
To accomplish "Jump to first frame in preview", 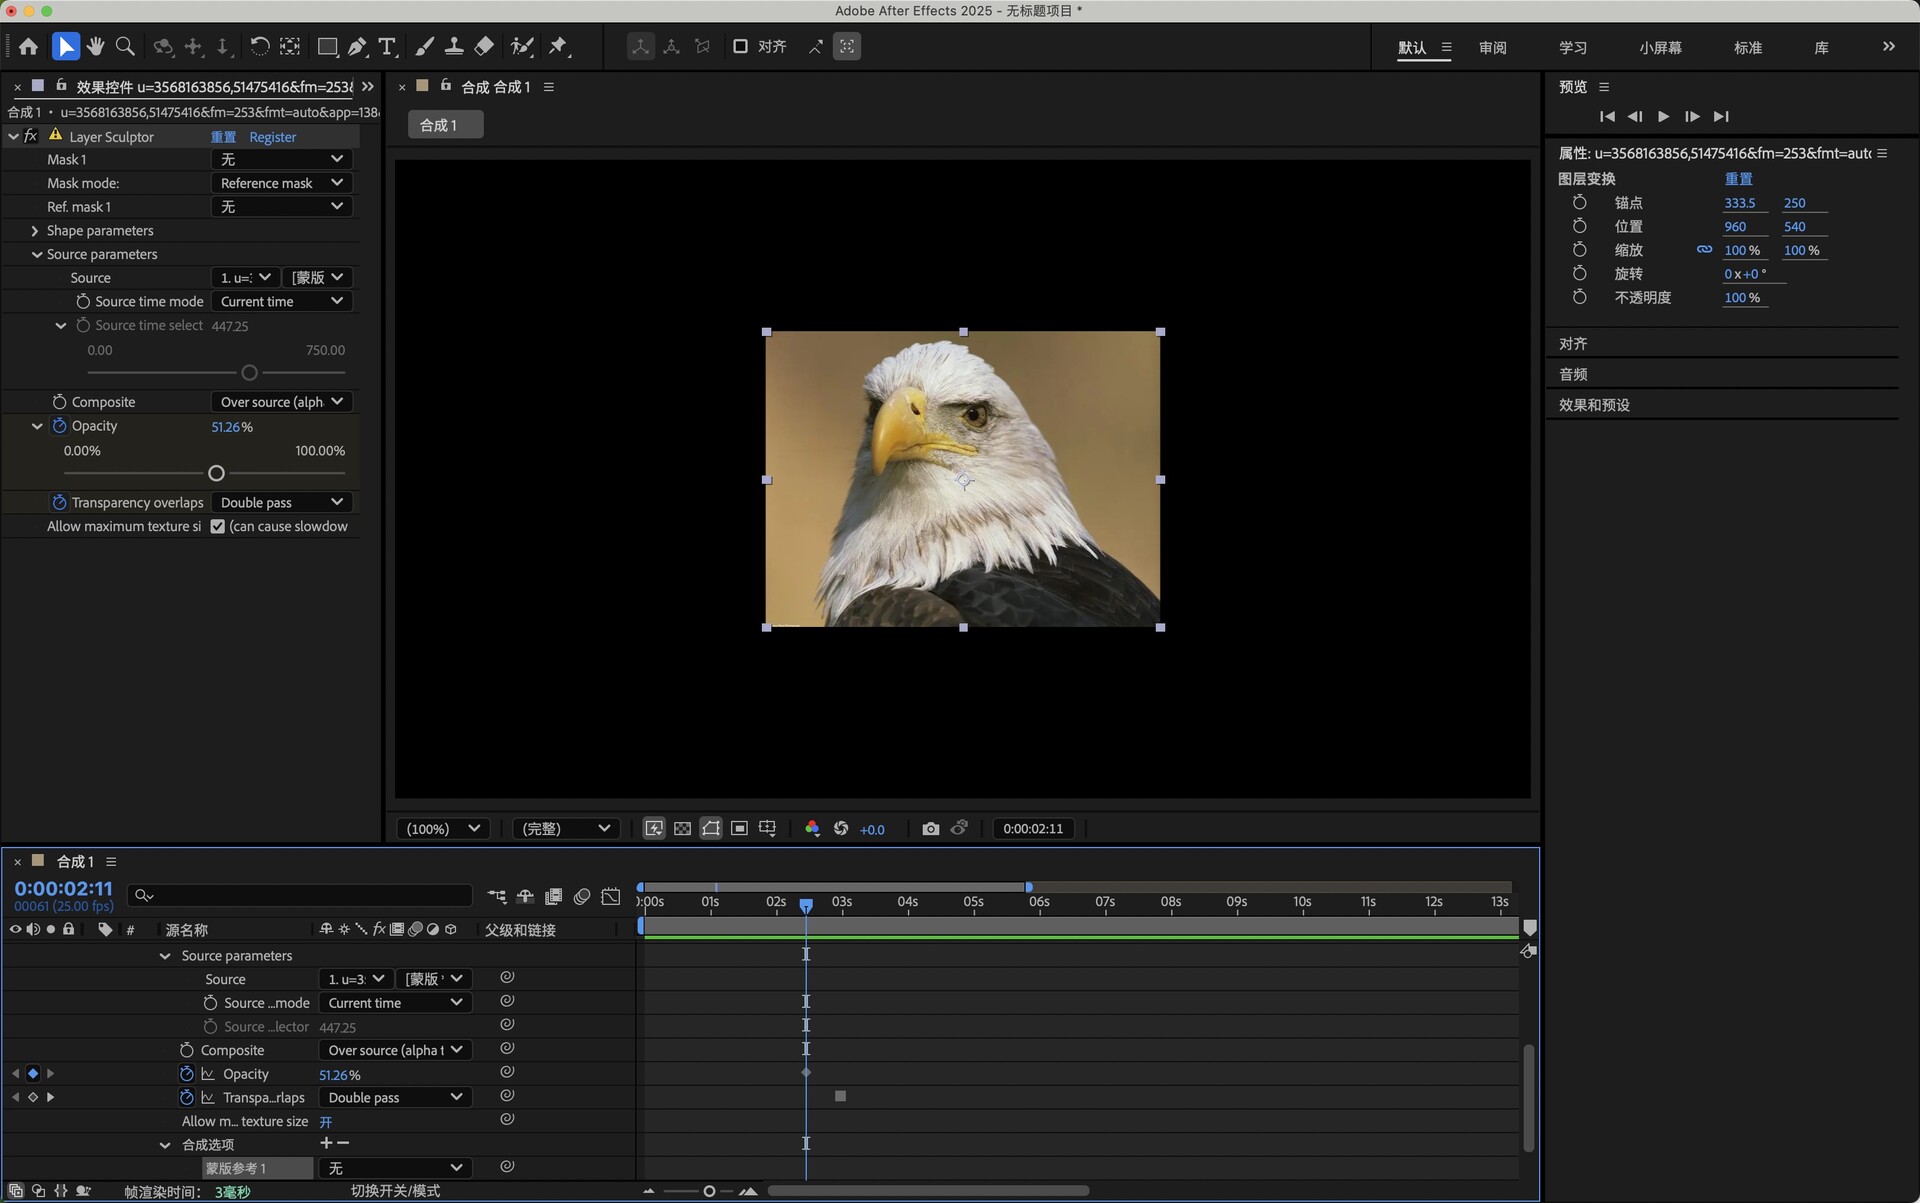I will pyautogui.click(x=1607, y=117).
